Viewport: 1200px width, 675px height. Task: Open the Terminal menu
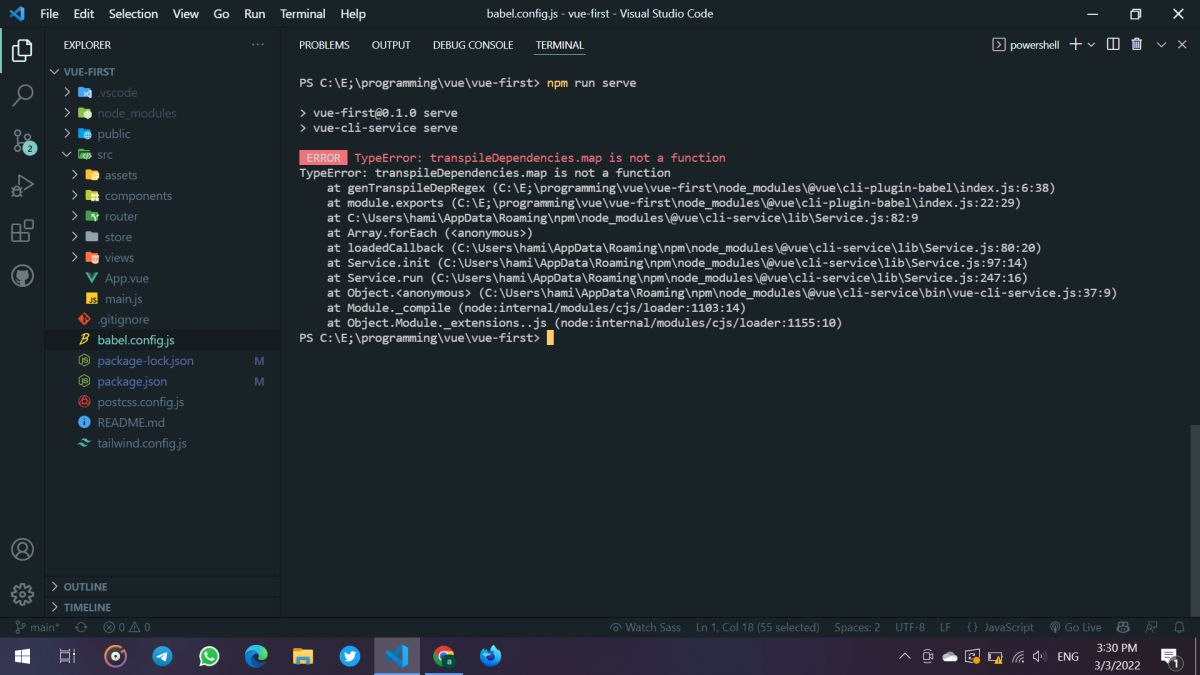[x=303, y=14]
